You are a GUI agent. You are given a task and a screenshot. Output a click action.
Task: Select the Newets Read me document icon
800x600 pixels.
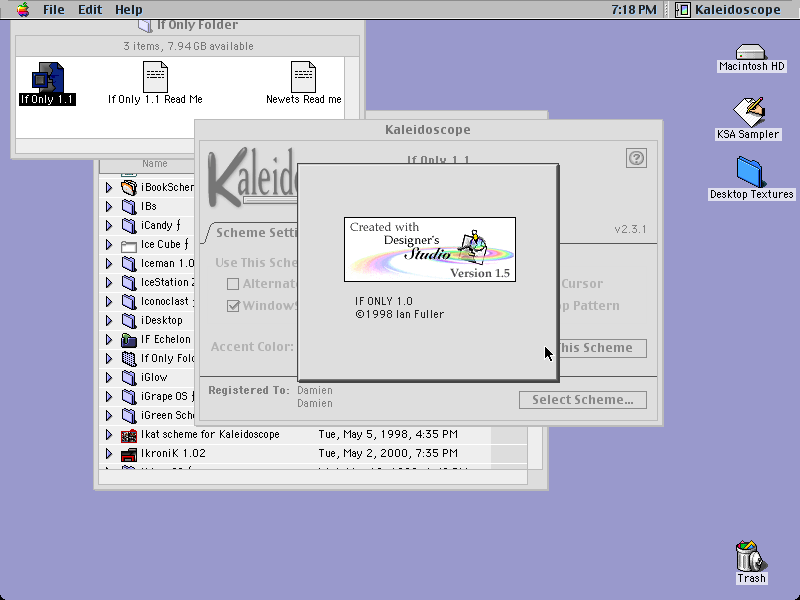[303, 77]
